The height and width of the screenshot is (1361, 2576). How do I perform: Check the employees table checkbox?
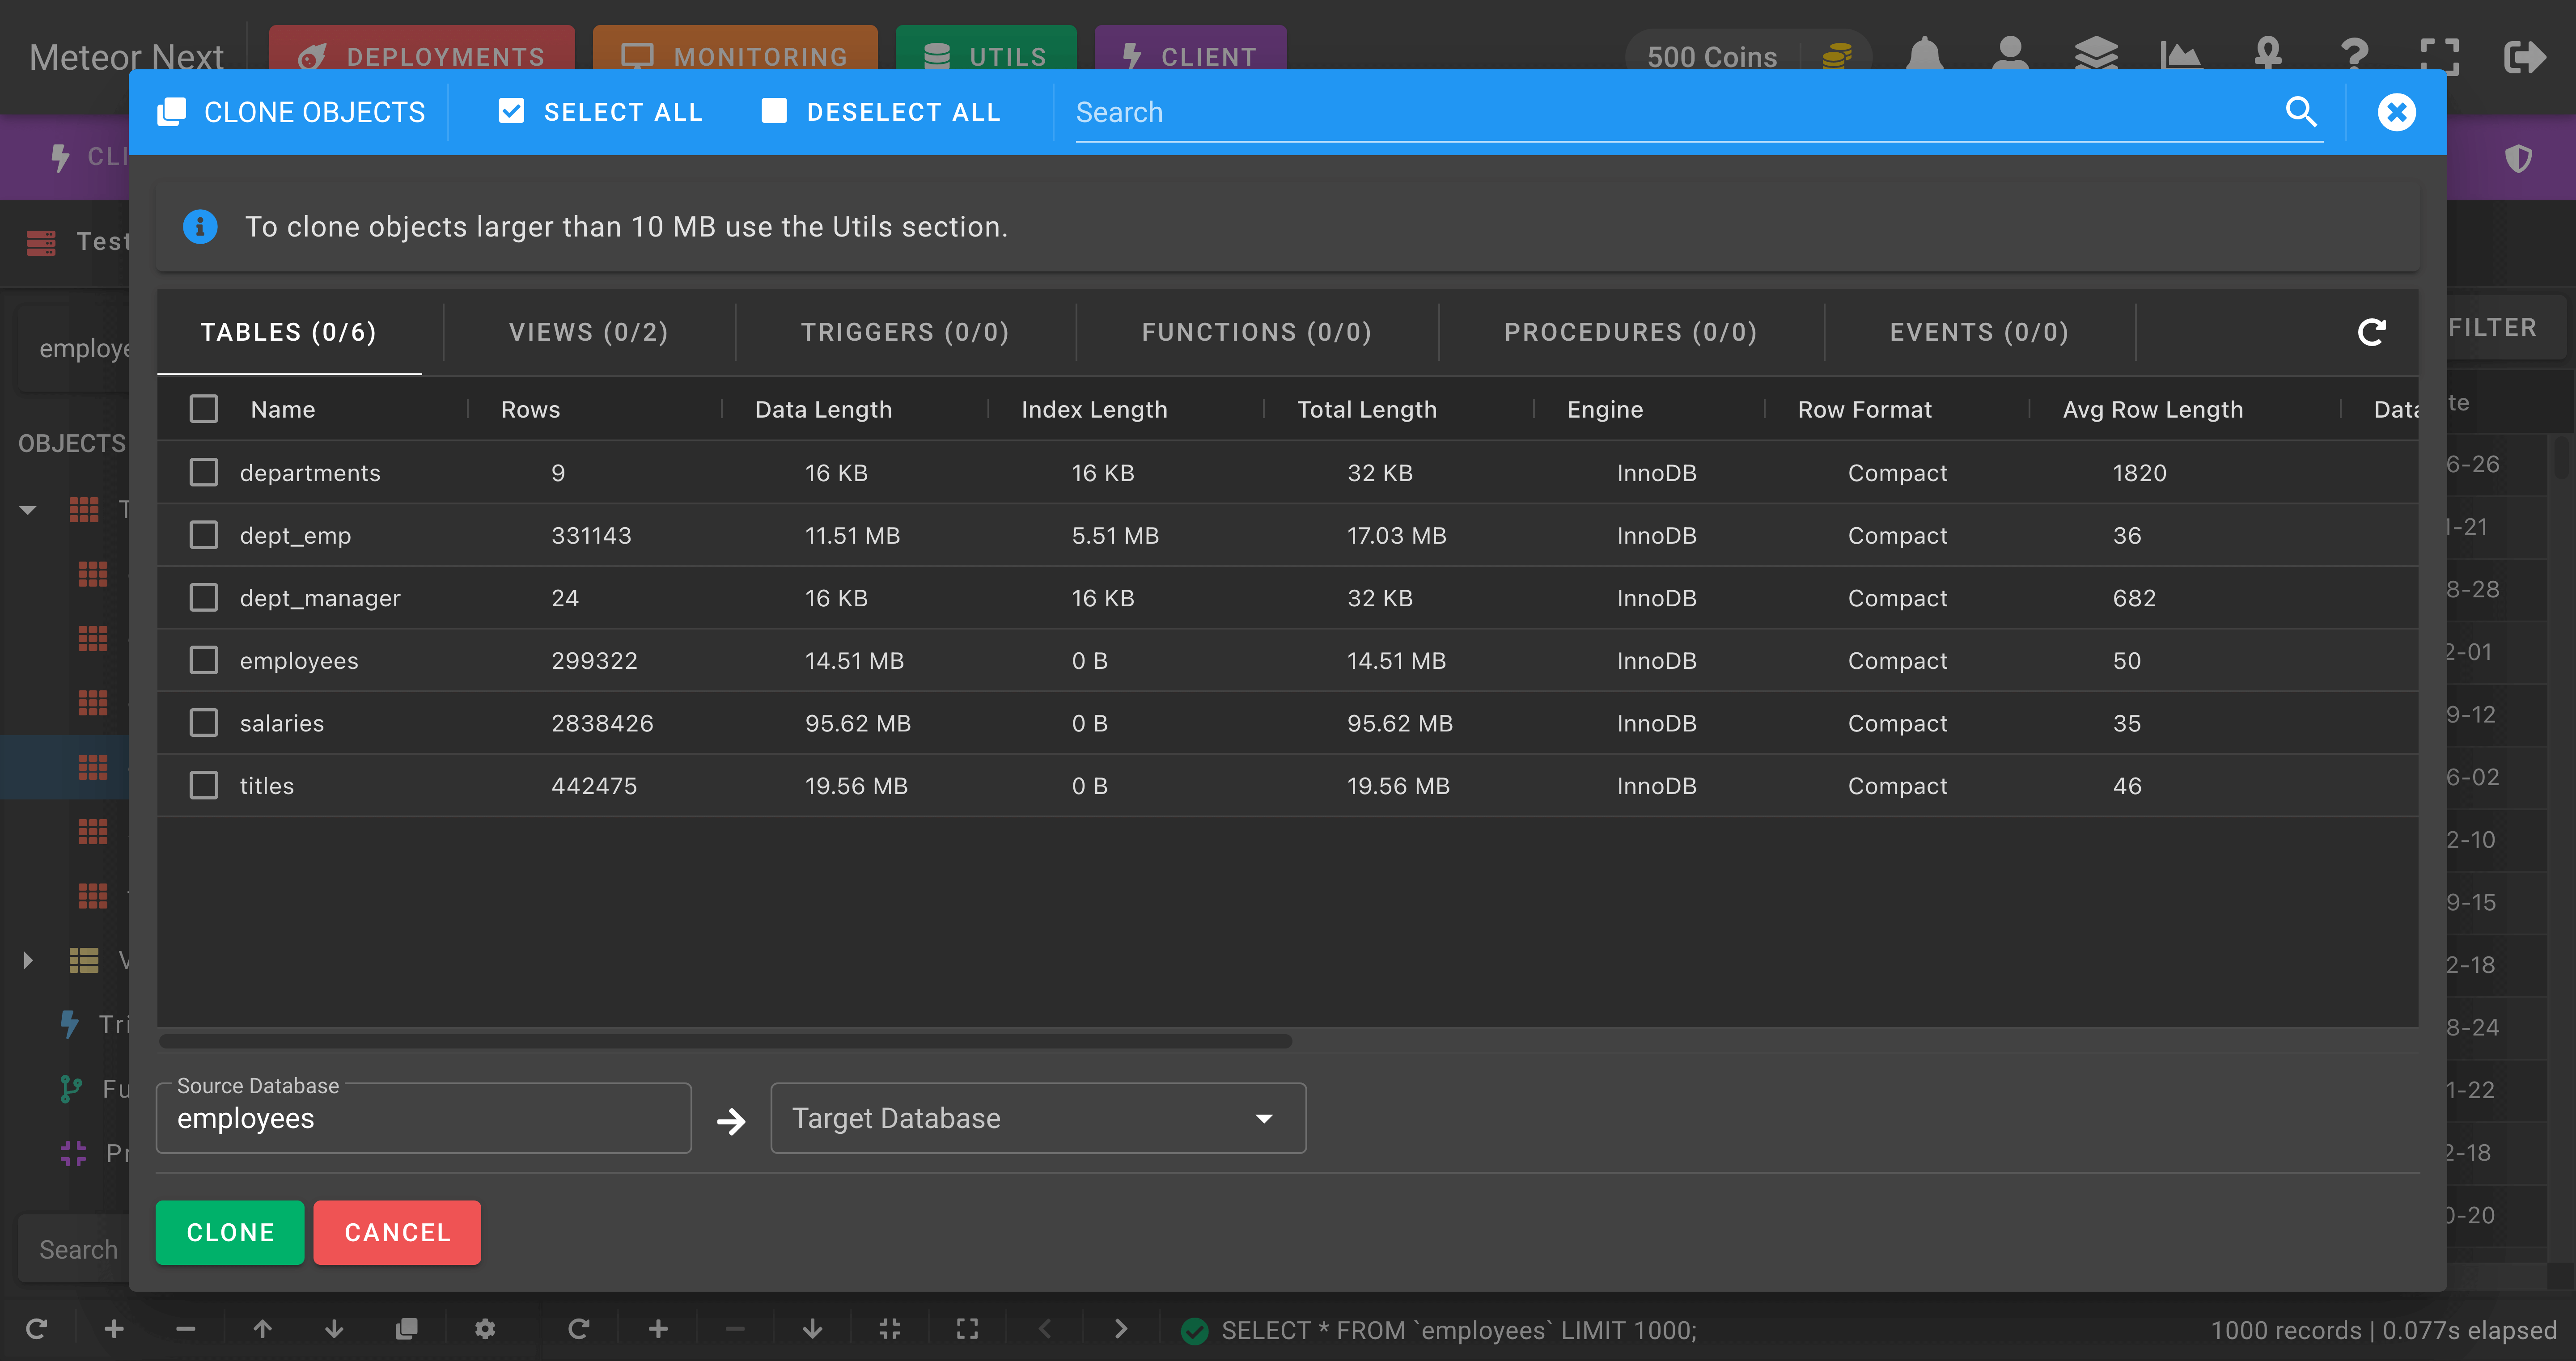coord(204,660)
